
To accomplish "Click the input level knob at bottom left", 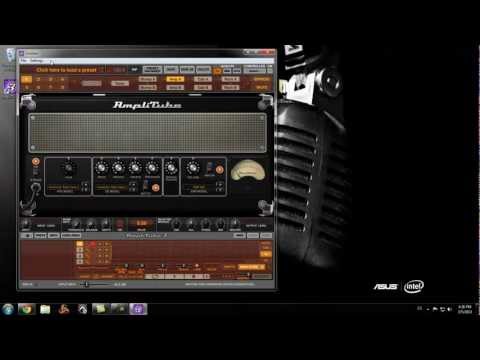I will [x=26, y=224].
